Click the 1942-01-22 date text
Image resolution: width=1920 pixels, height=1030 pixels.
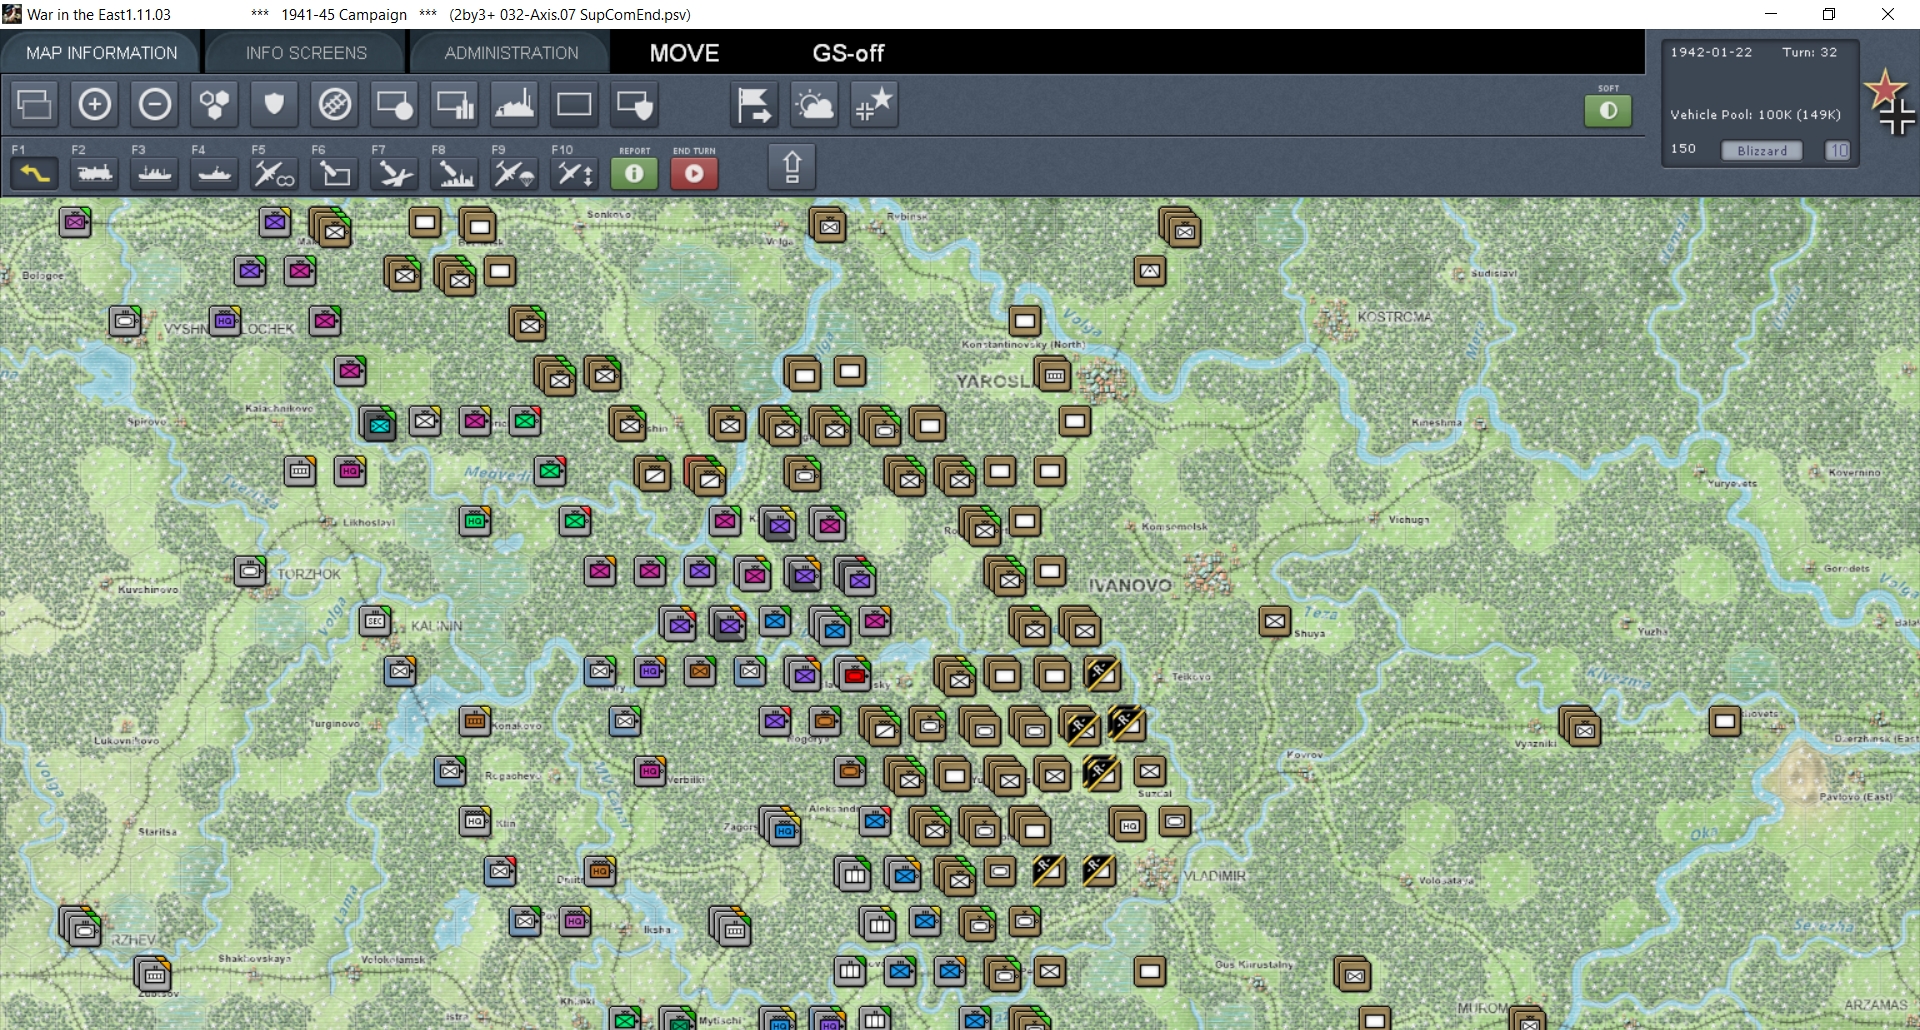[1711, 52]
